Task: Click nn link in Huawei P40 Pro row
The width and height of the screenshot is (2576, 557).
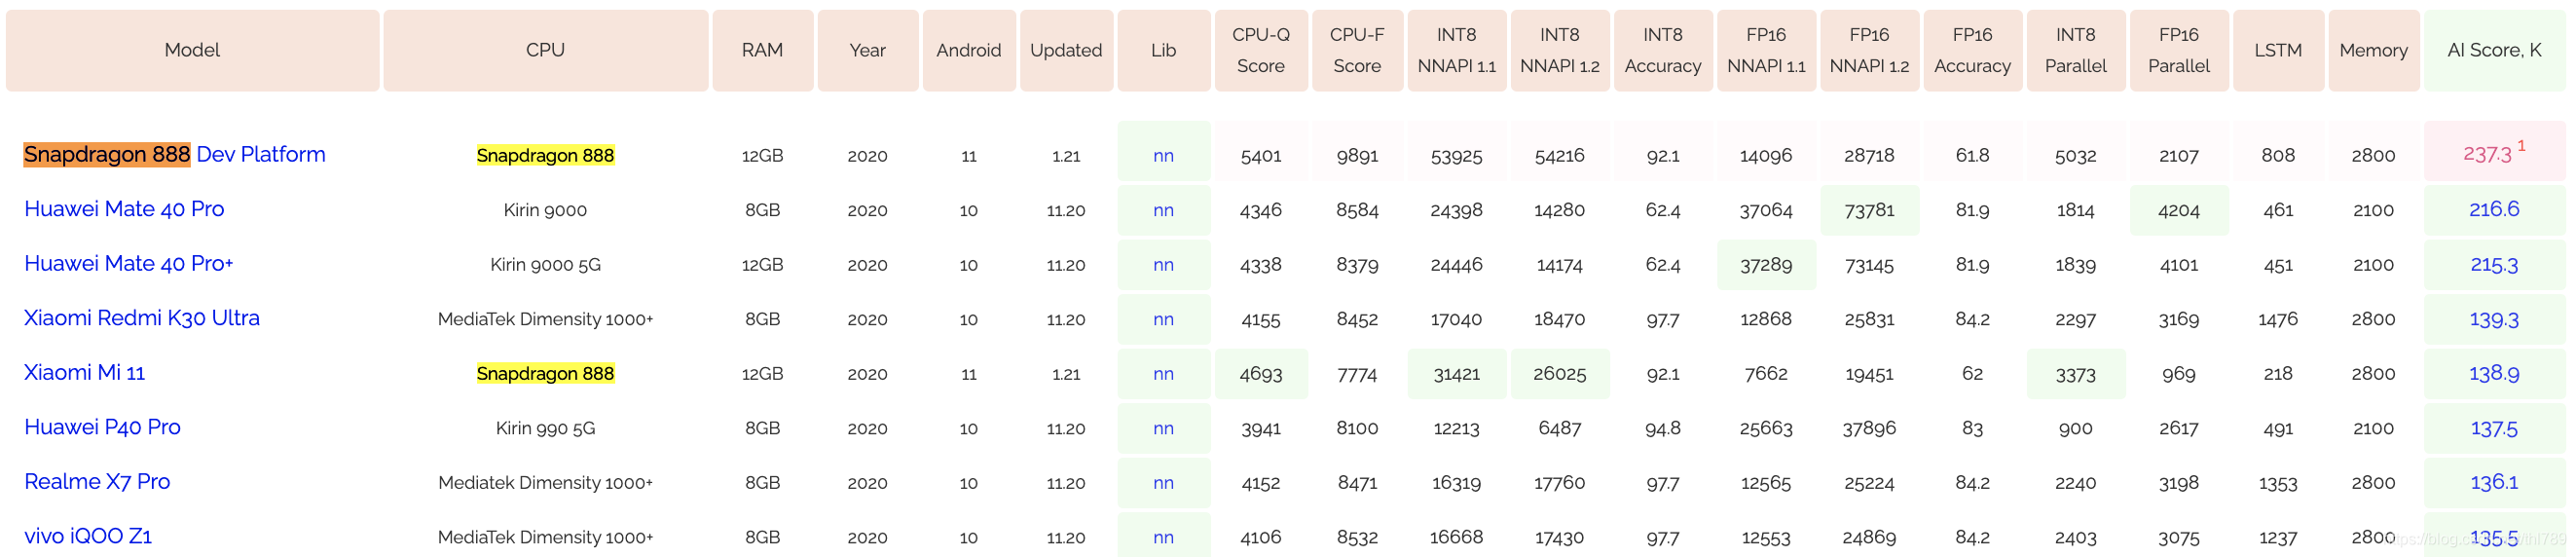Action: coord(1164,428)
